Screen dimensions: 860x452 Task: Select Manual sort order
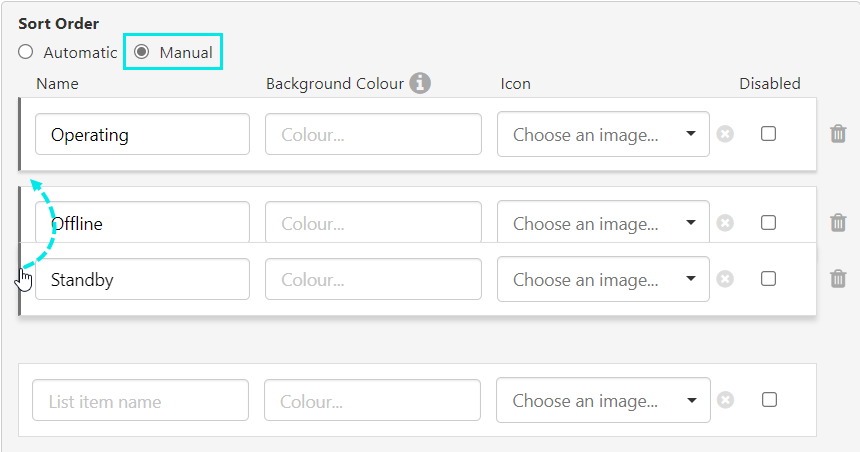click(x=142, y=52)
